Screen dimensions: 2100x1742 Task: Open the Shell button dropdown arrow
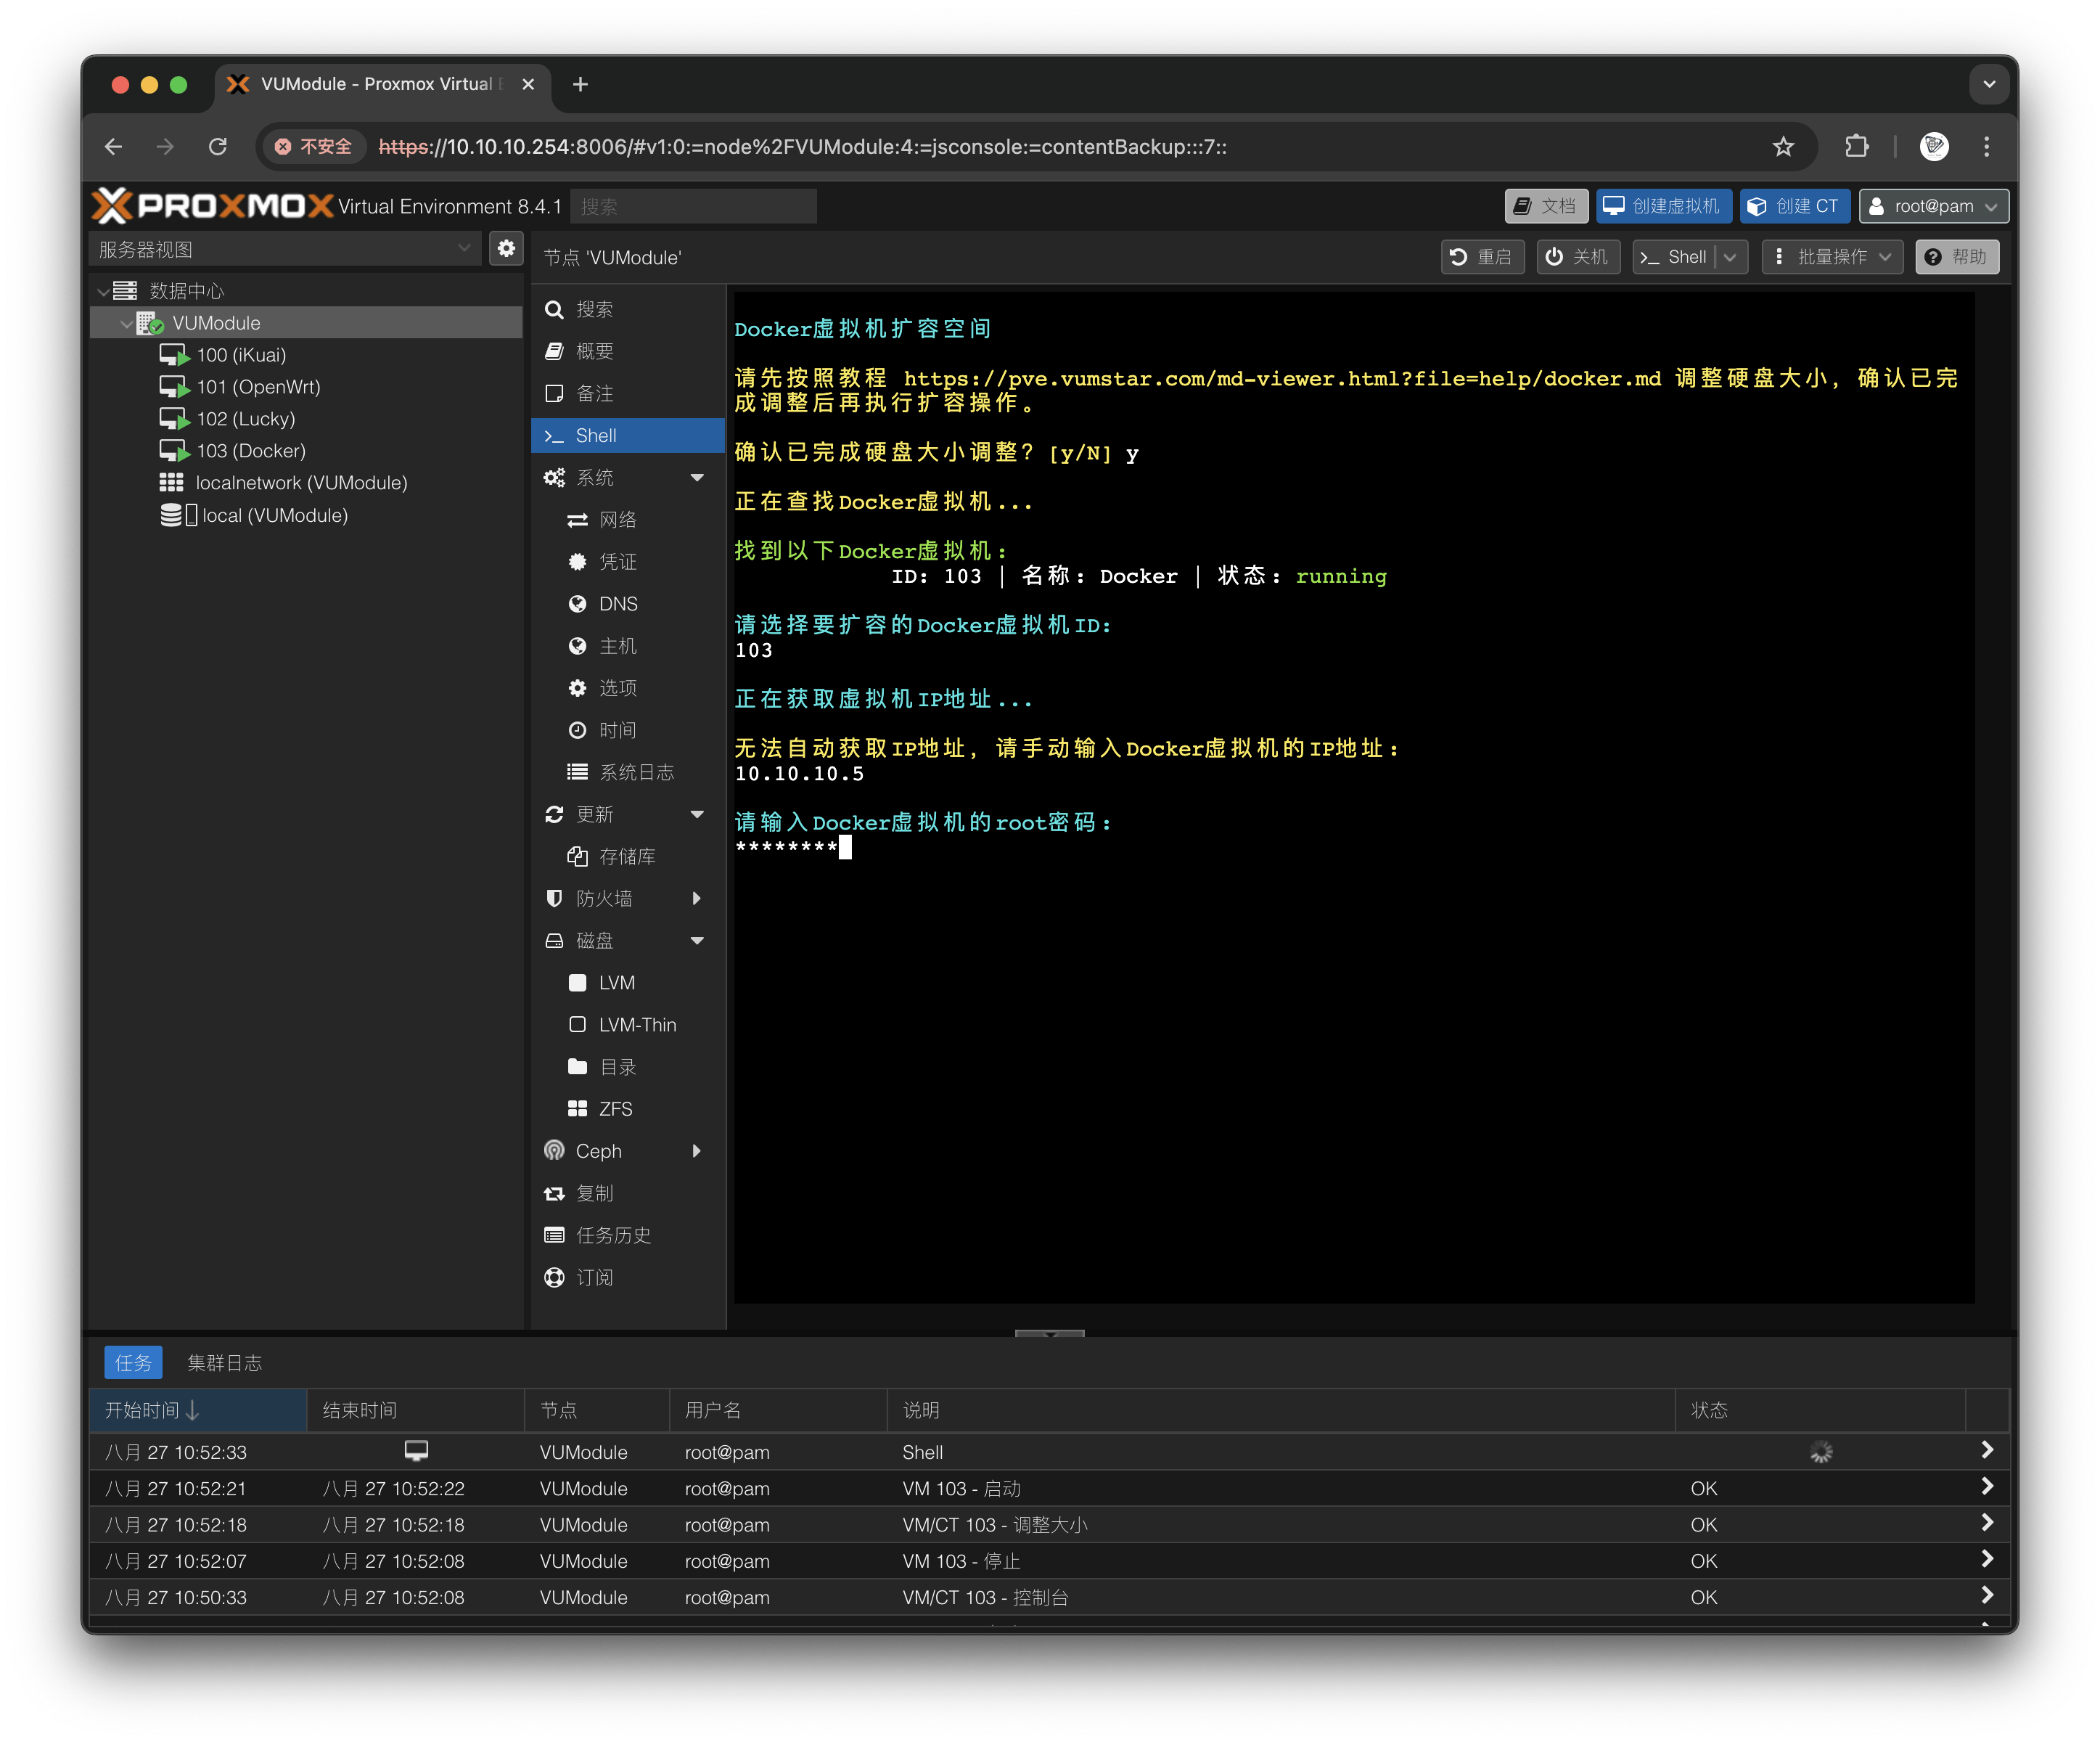tap(1731, 257)
